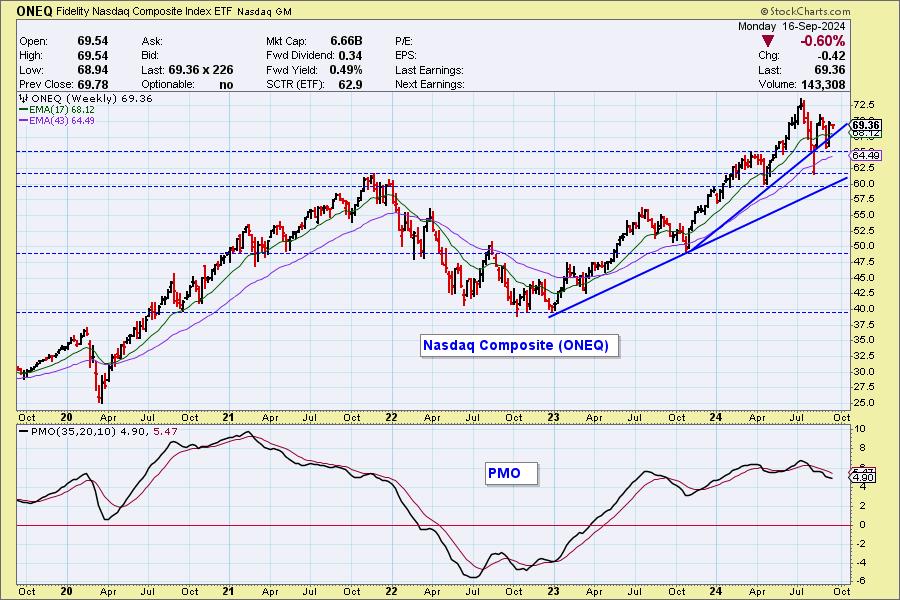Click the Open price value 69.54

[x=93, y=41]
